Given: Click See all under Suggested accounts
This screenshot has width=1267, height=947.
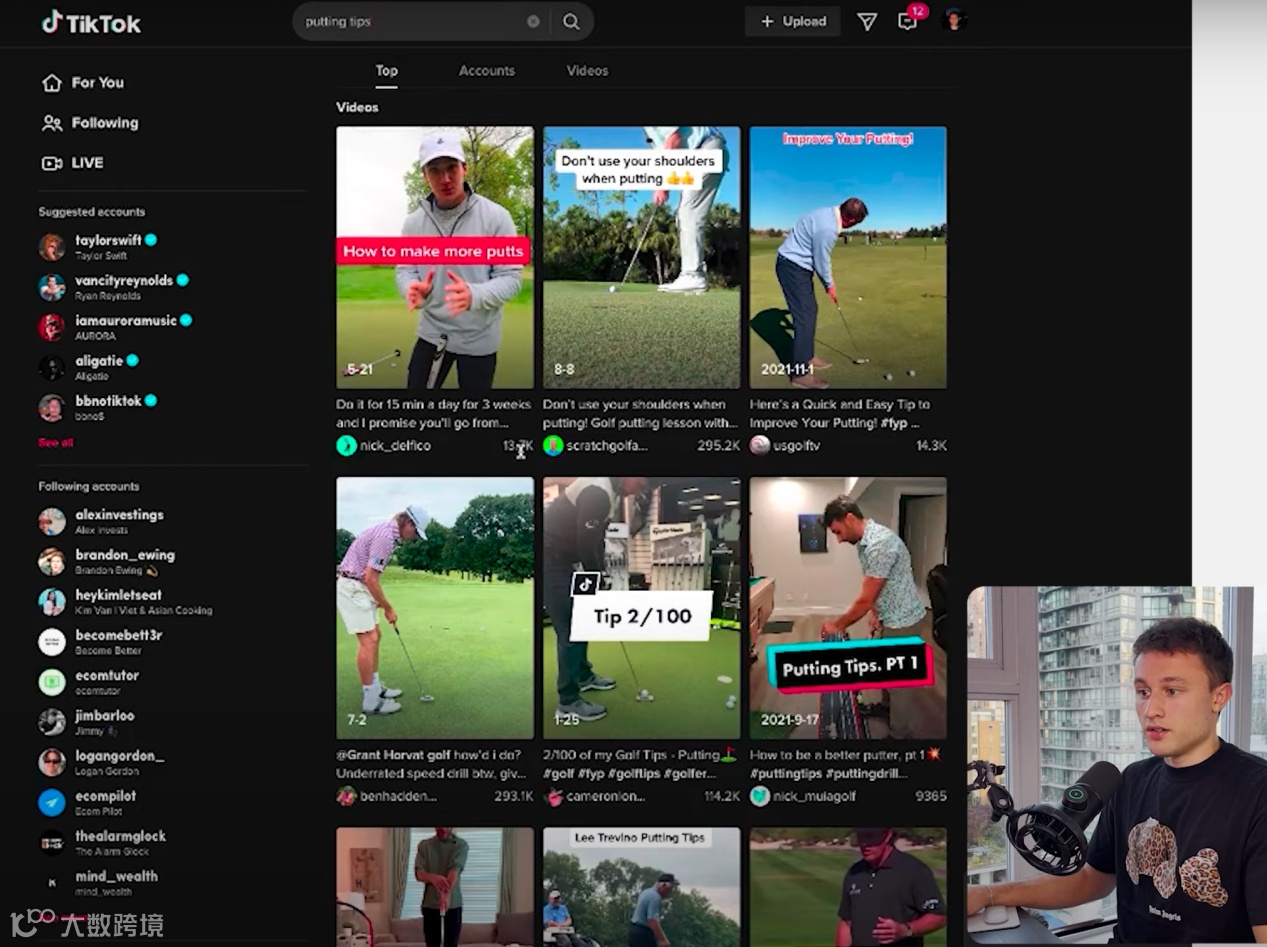Looking at the screenshot, I should click(x=55, y=442).
